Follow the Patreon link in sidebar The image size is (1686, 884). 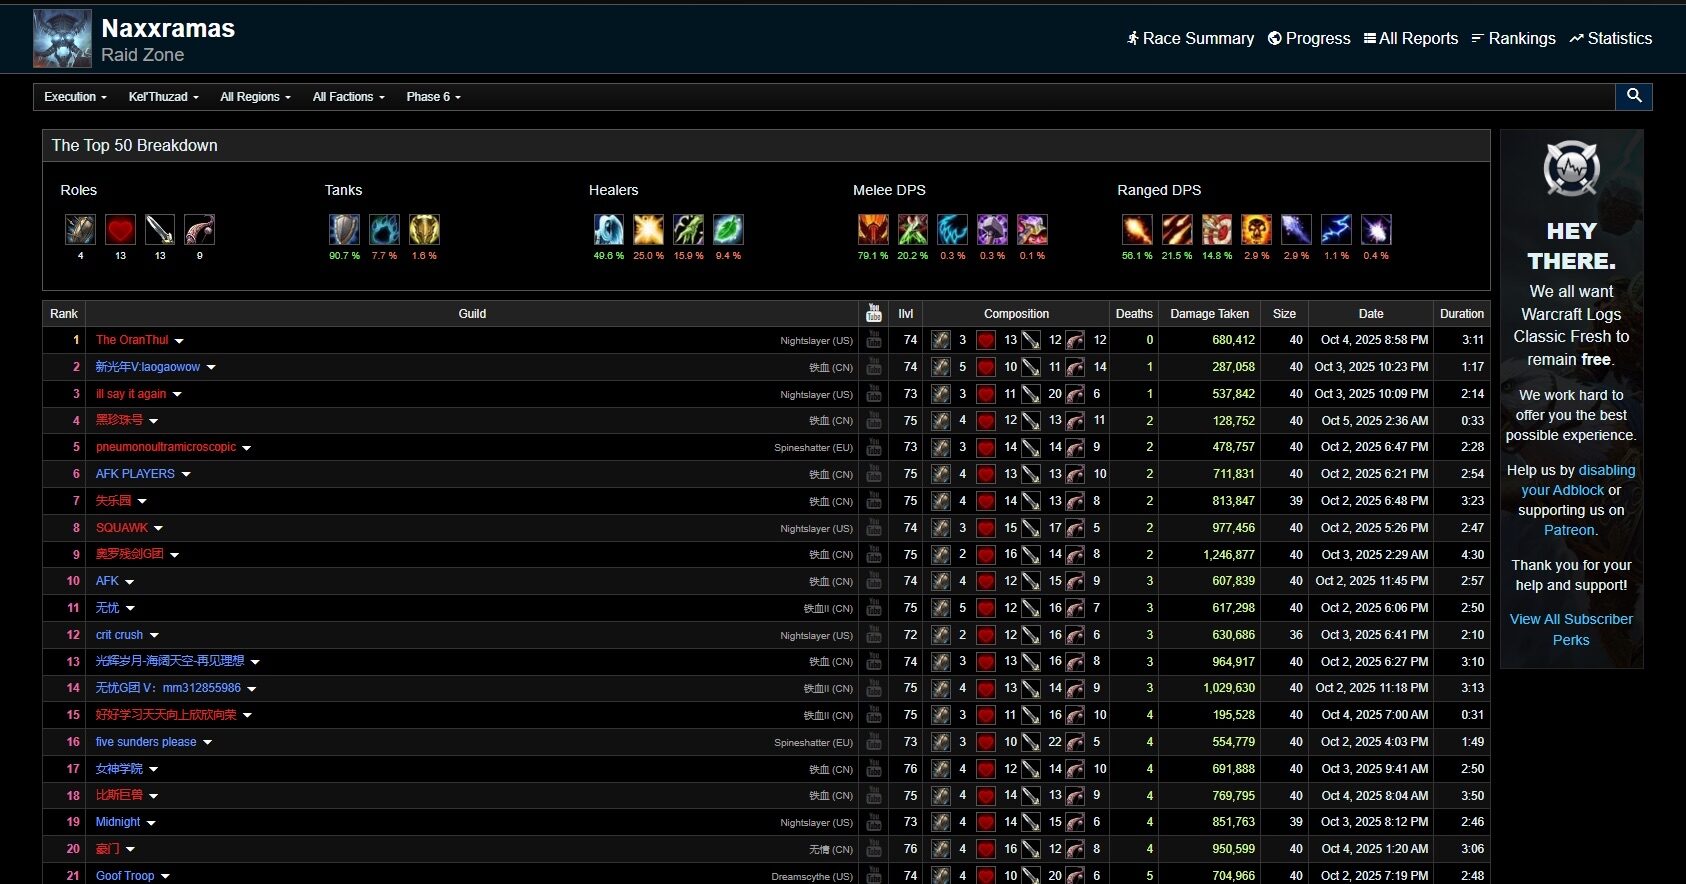[1569, 530]
